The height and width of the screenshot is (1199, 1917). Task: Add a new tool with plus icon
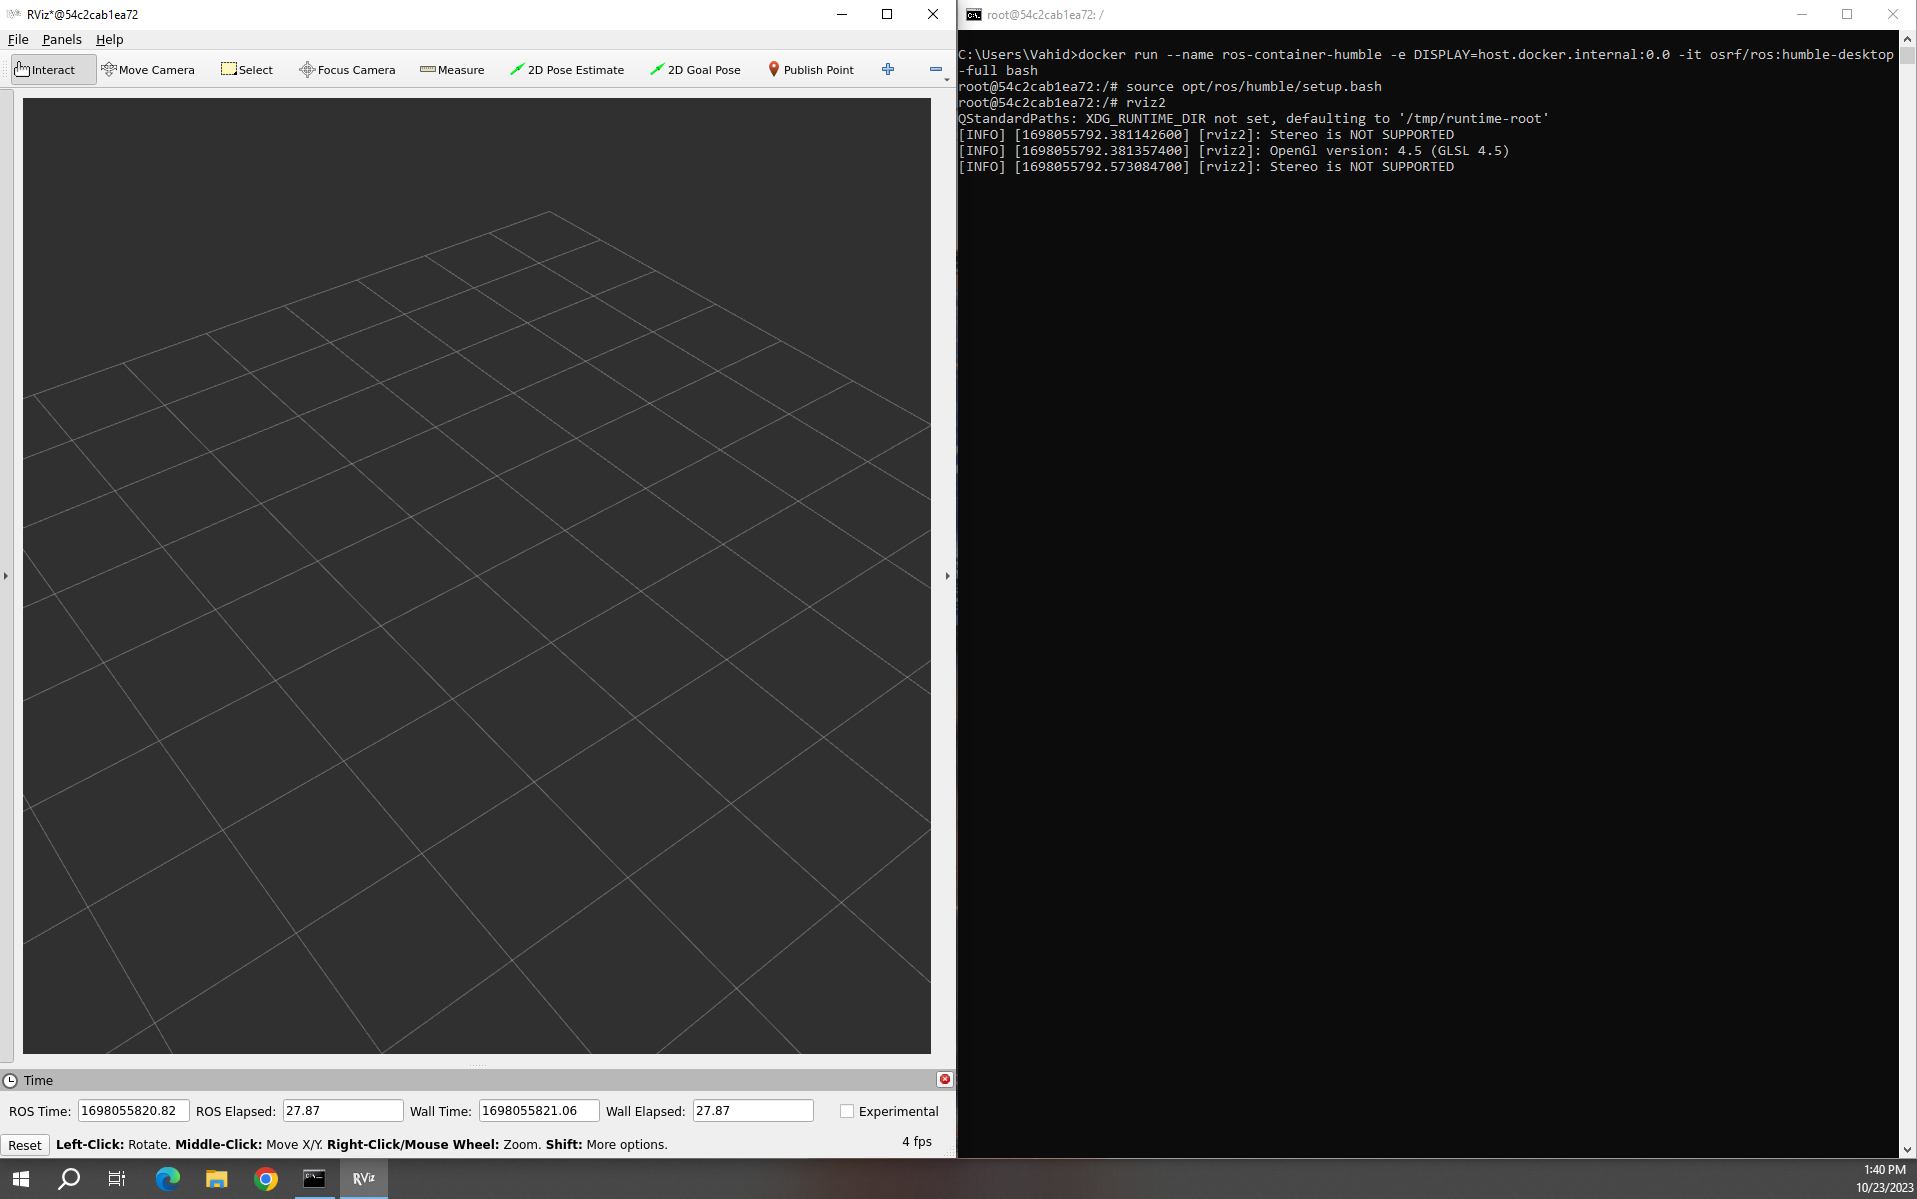pyautogui.click(x=888, y=69)
